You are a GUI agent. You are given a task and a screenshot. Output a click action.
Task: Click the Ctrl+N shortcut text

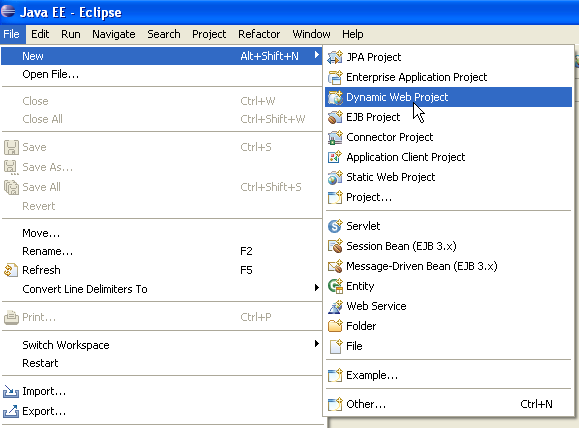pyautogui.click(x=536, y=404)
